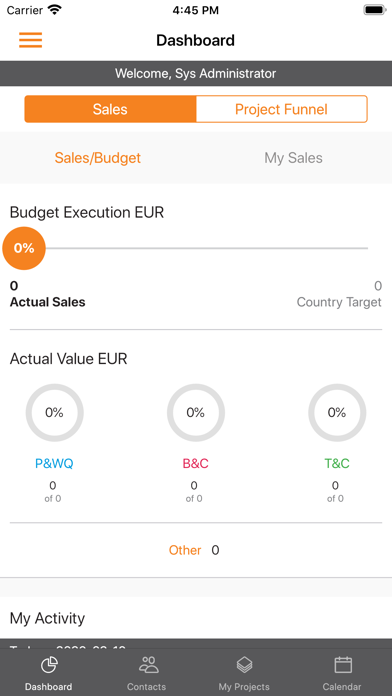
Task: Select the Sales/Budget tab
Action: click(98, 158)
